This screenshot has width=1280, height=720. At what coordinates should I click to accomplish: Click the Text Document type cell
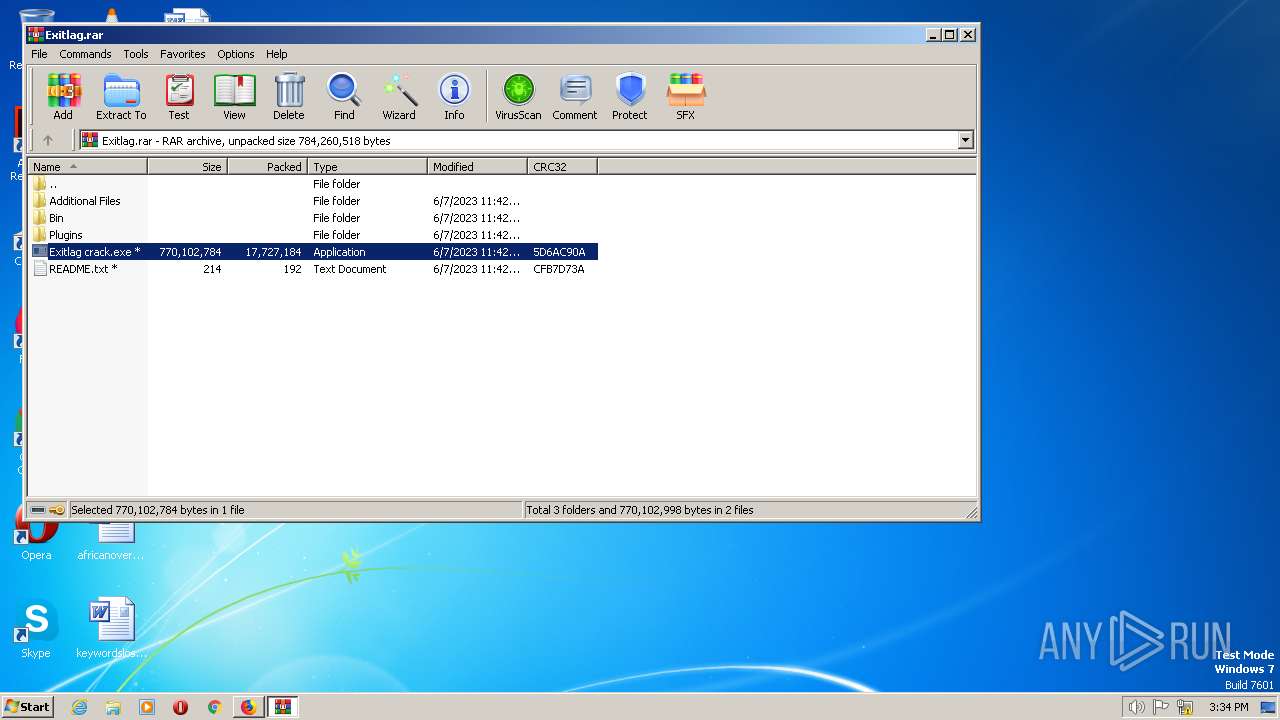point(350,269)
